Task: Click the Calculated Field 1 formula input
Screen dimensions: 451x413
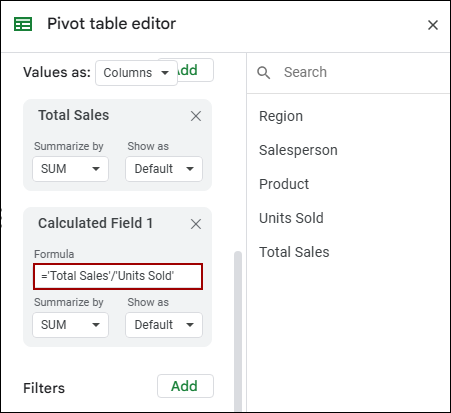Action: coord(118,276)
